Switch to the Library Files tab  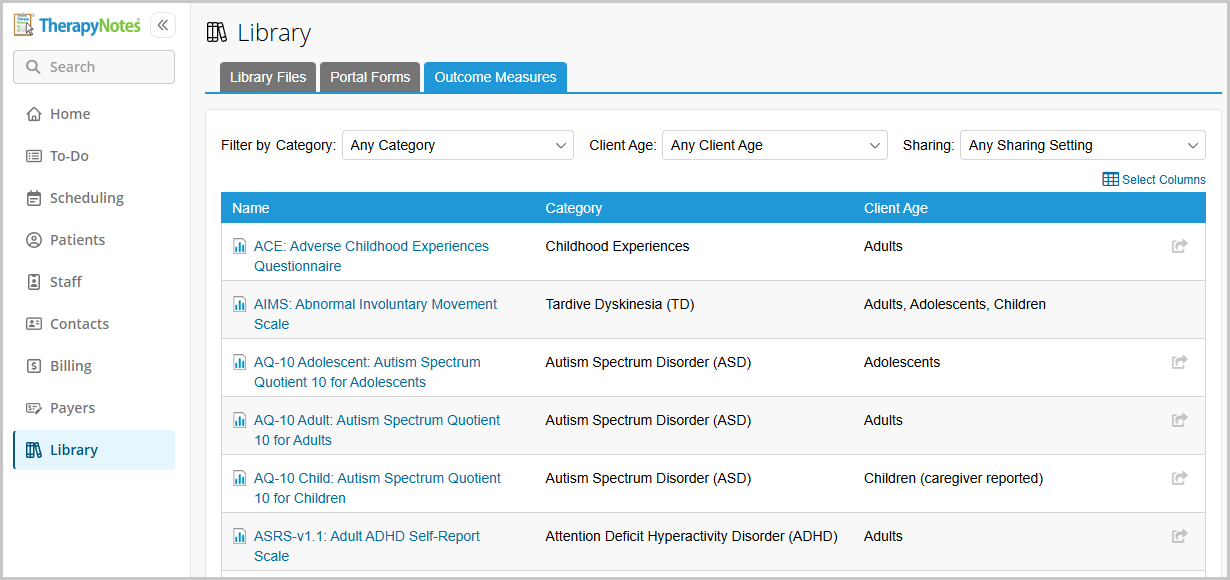pyautogui.click(x=268, y=77)
